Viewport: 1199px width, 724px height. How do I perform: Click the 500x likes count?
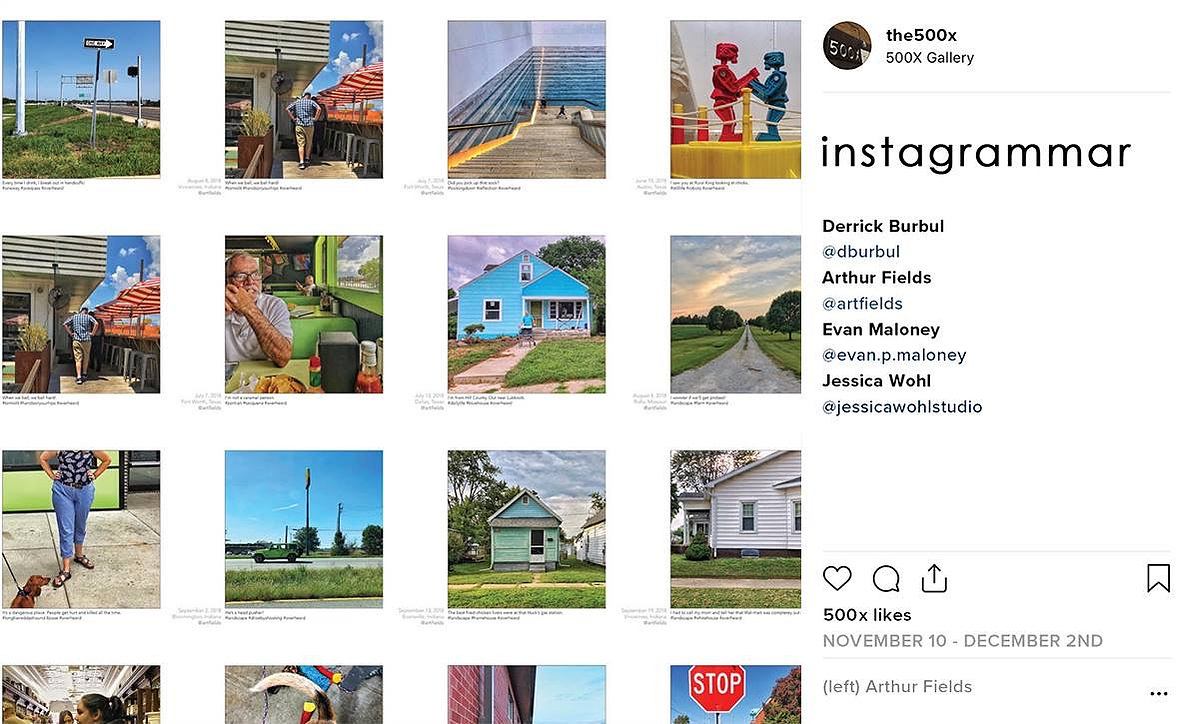[867, 615]
